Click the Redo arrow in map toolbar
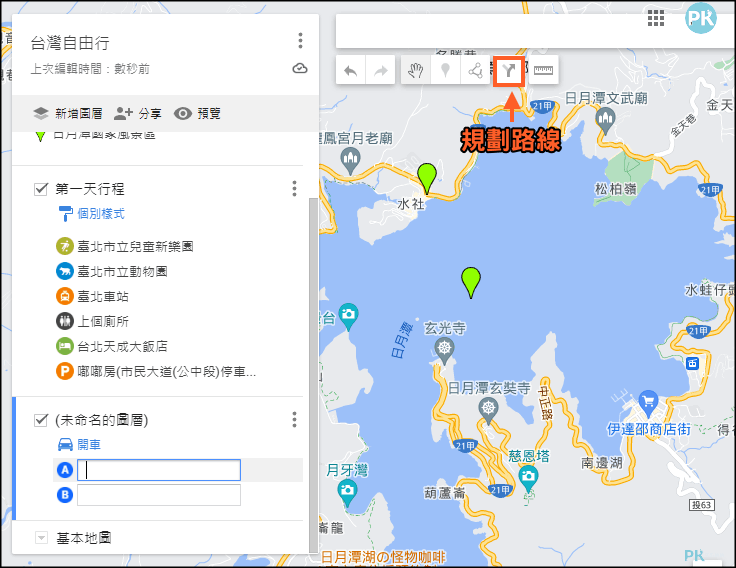Image resolution: width=736 pixels, height=568 pixels. pos(381,71)
